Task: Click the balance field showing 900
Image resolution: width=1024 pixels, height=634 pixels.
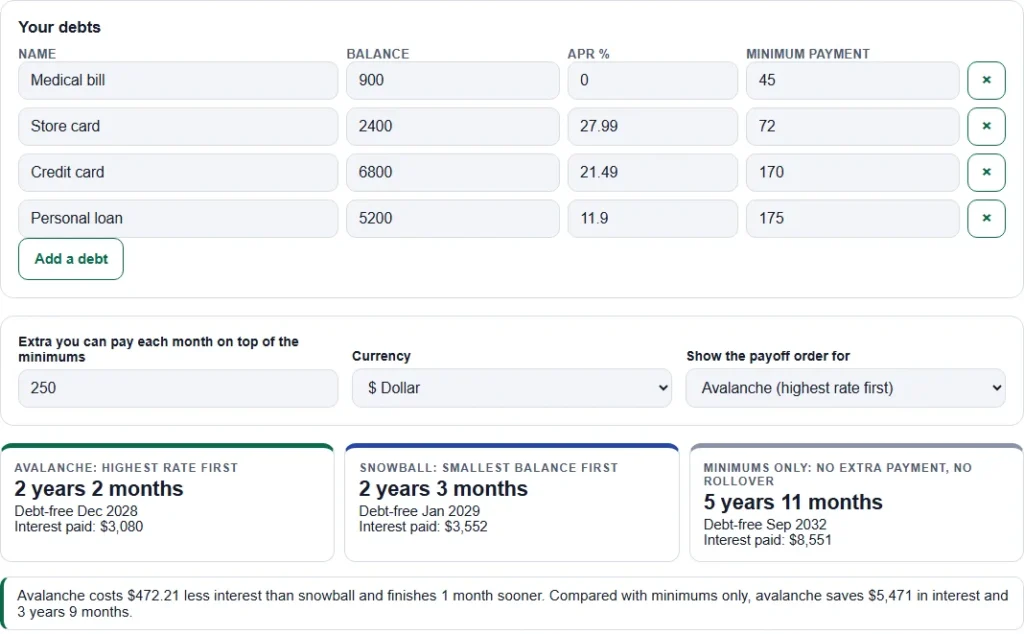Action: tap(453, 80)
